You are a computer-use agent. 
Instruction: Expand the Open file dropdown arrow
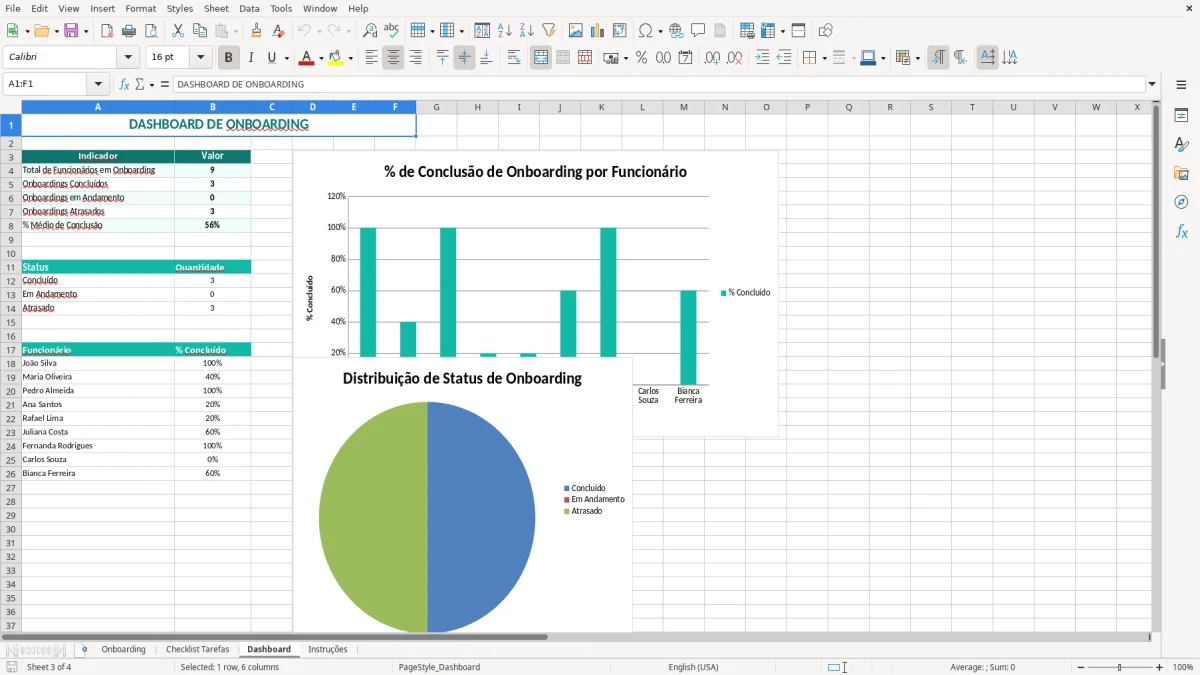pyautogui.click(x=55, y=31)
